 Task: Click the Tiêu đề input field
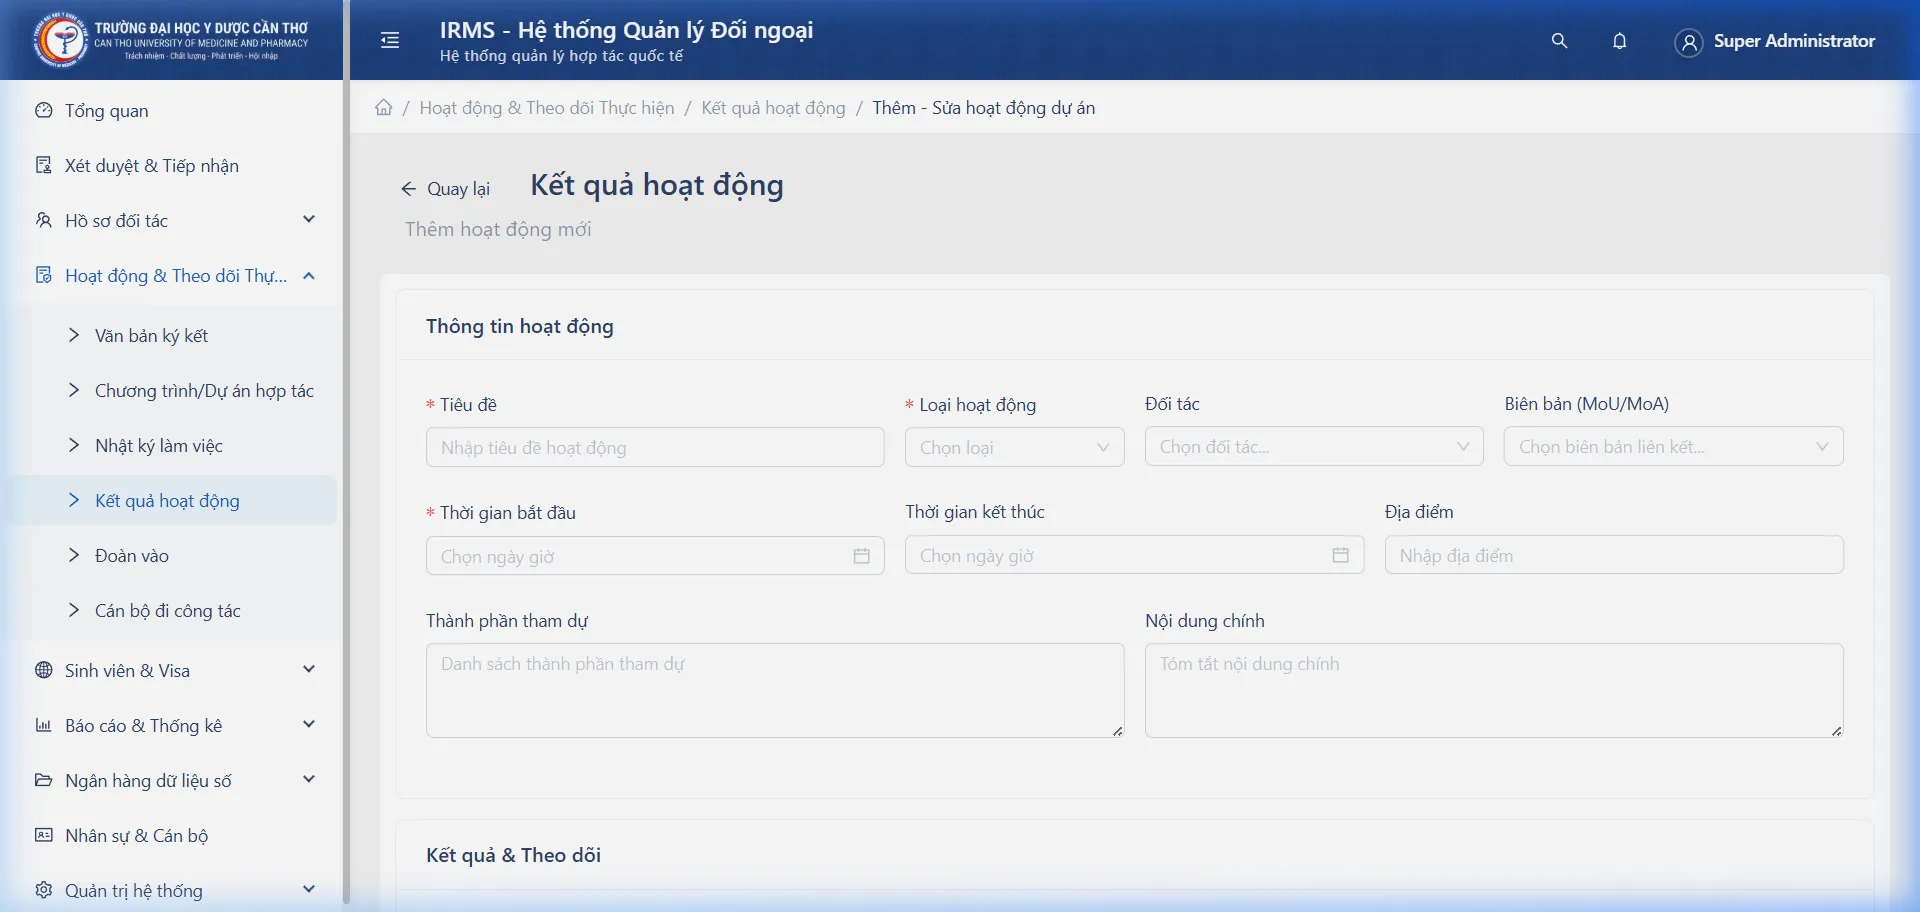(x=655, y=448)
